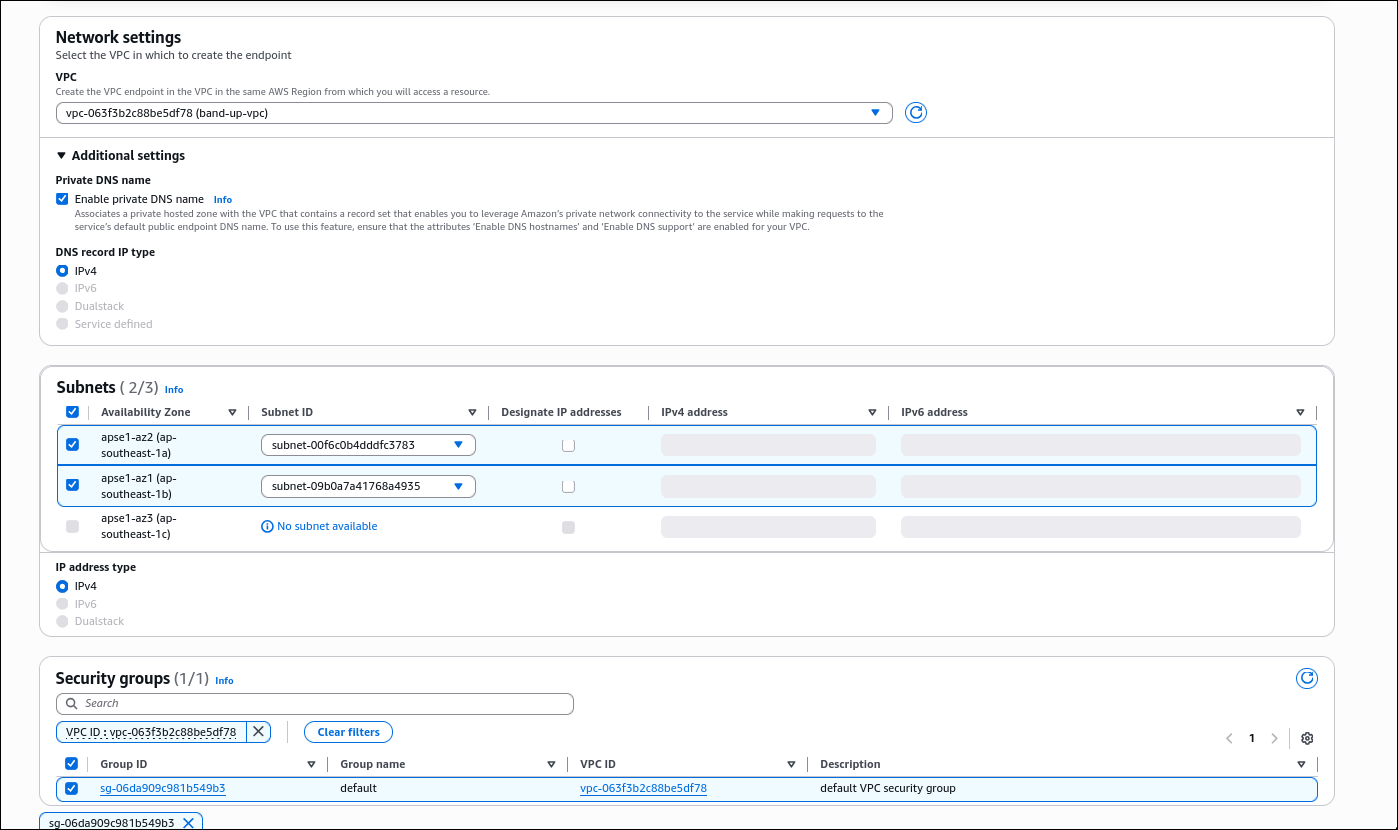Viewport: 1398px width, 830px height.
Task: Go to next security groups page
Action: [x=1274, y=739]
